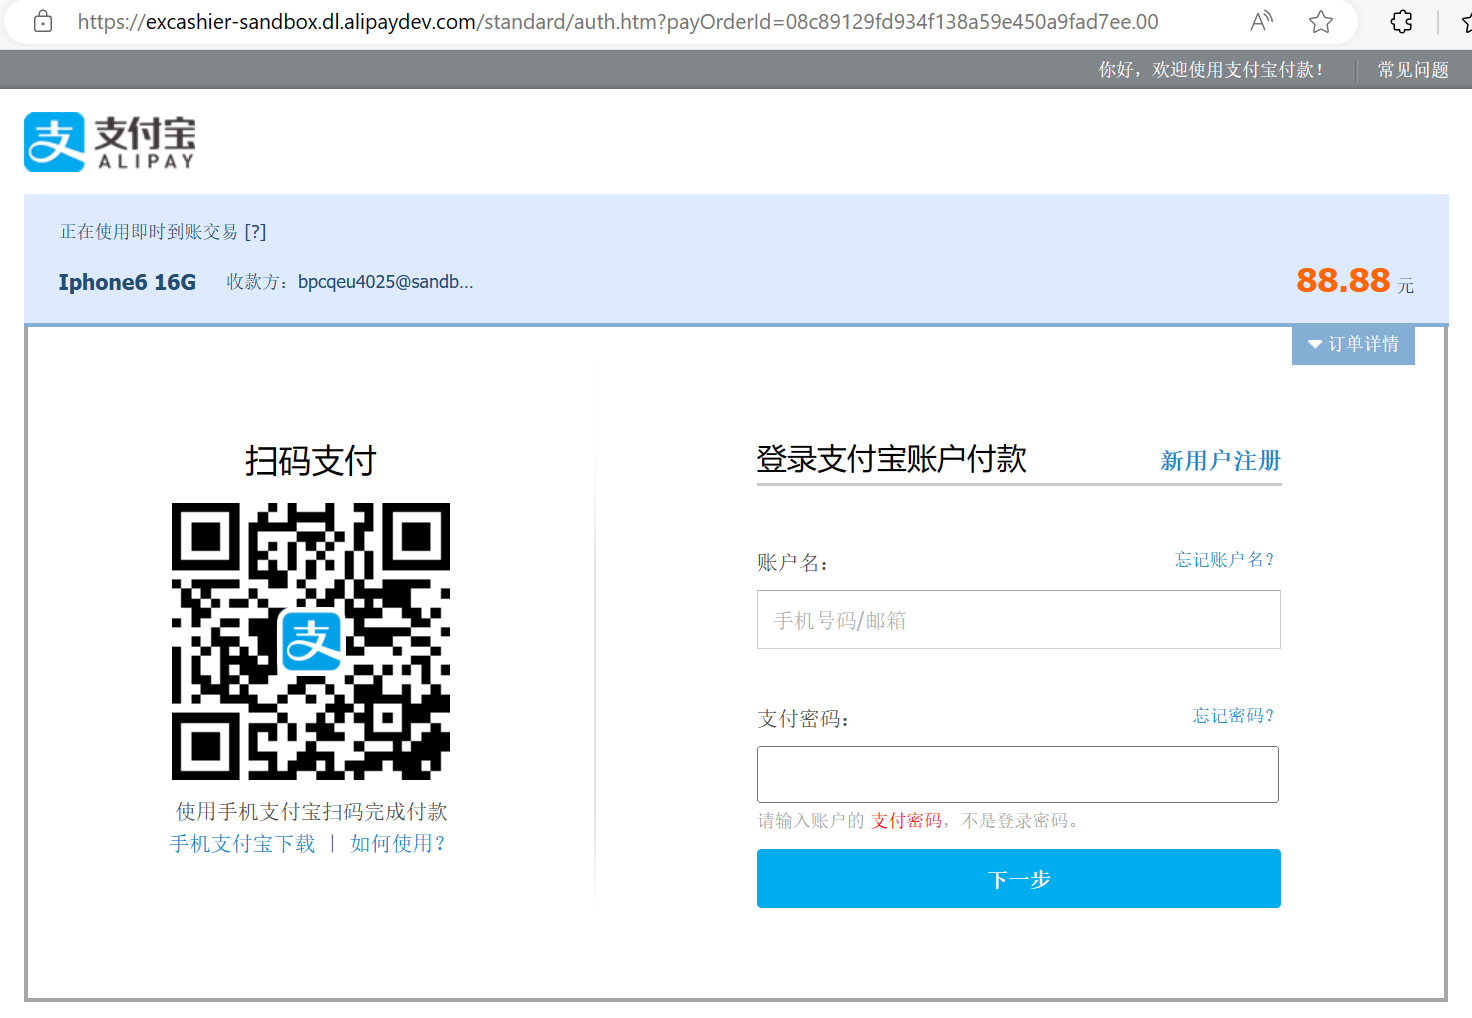Open the 手机支付宝下载 link
The height and width of the screenshot is (1018, 1472).
(x=243, y=844)
